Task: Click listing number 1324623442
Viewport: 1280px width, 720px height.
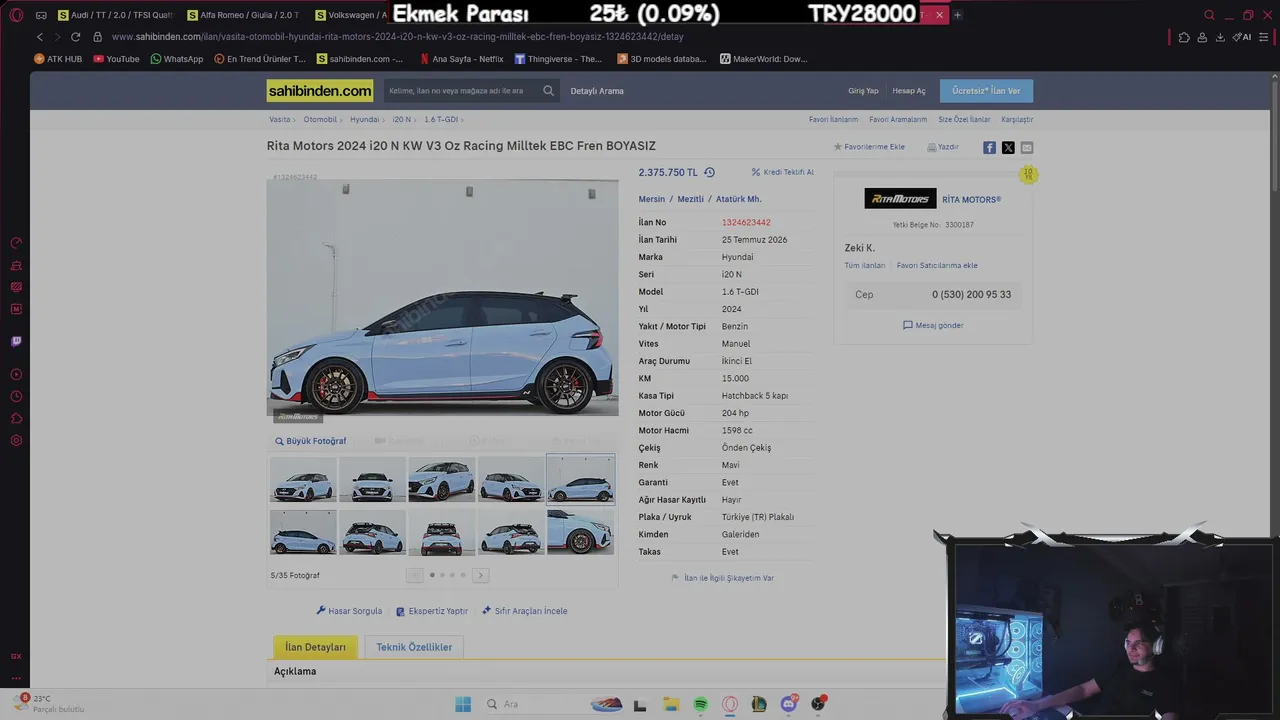Action: coord(746,223)
